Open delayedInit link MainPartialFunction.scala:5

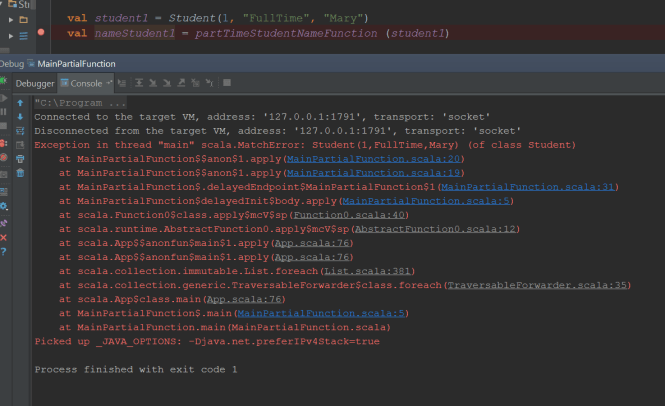pyautogui.click(x=426, y=201)
